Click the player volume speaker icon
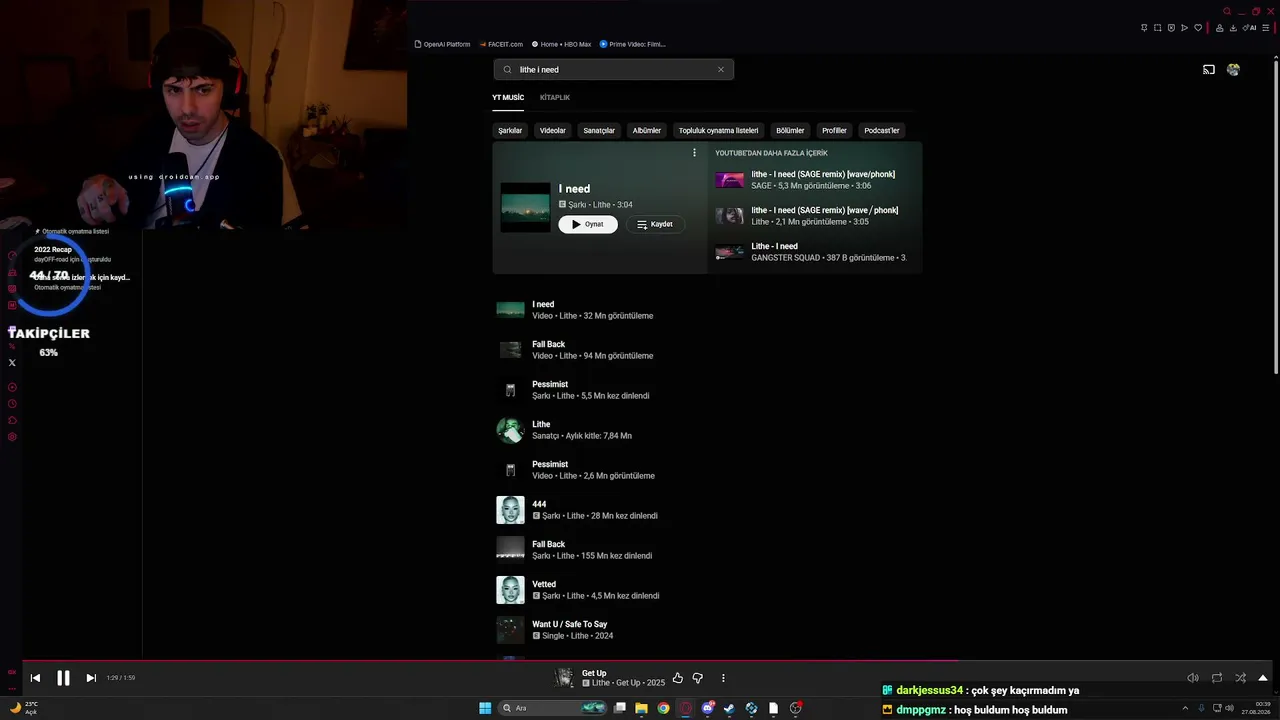Image resolution: width=1280 pixels, height=720 pixels. point(1193,678)
